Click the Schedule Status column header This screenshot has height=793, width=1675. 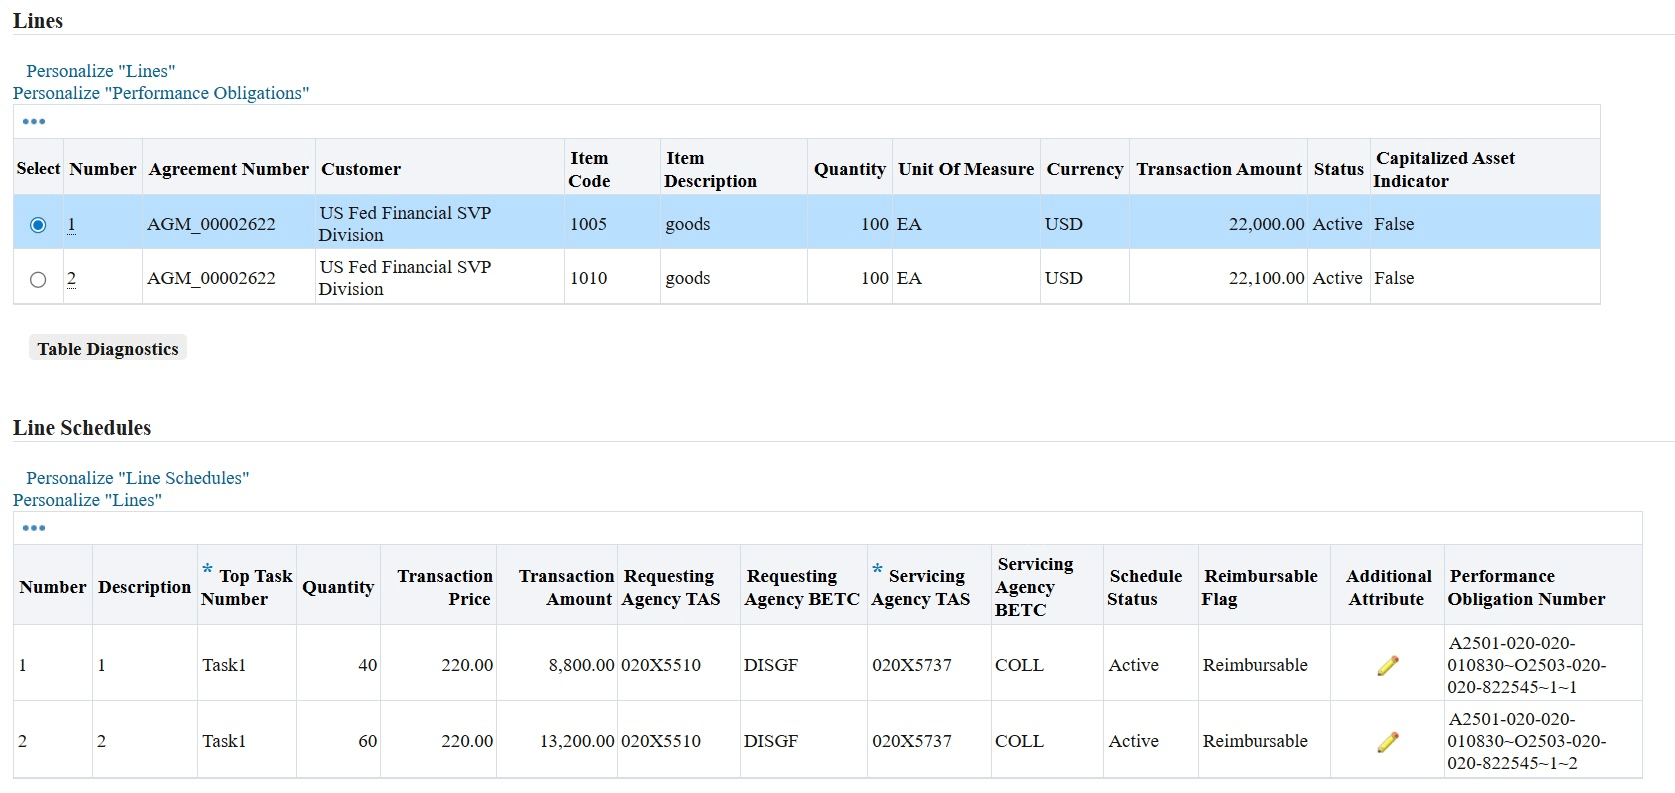(x=1145, y=587)
